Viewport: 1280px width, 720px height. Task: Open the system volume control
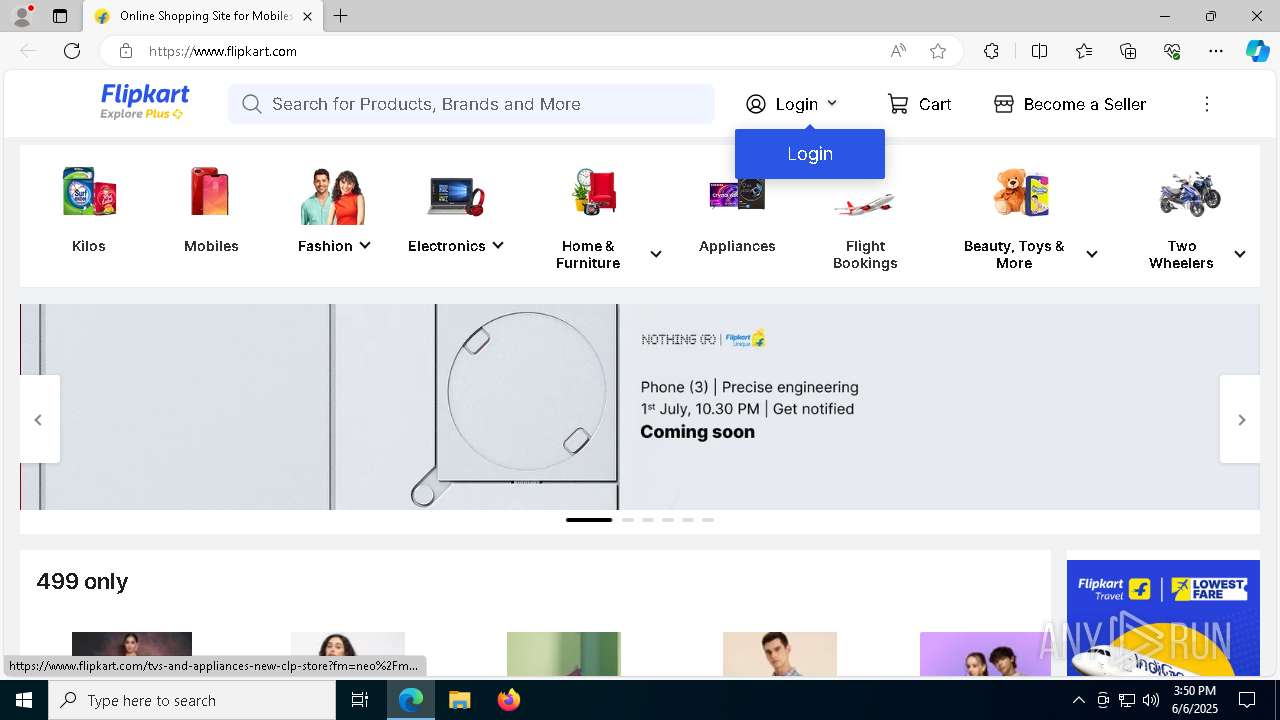click(1151, 700)
